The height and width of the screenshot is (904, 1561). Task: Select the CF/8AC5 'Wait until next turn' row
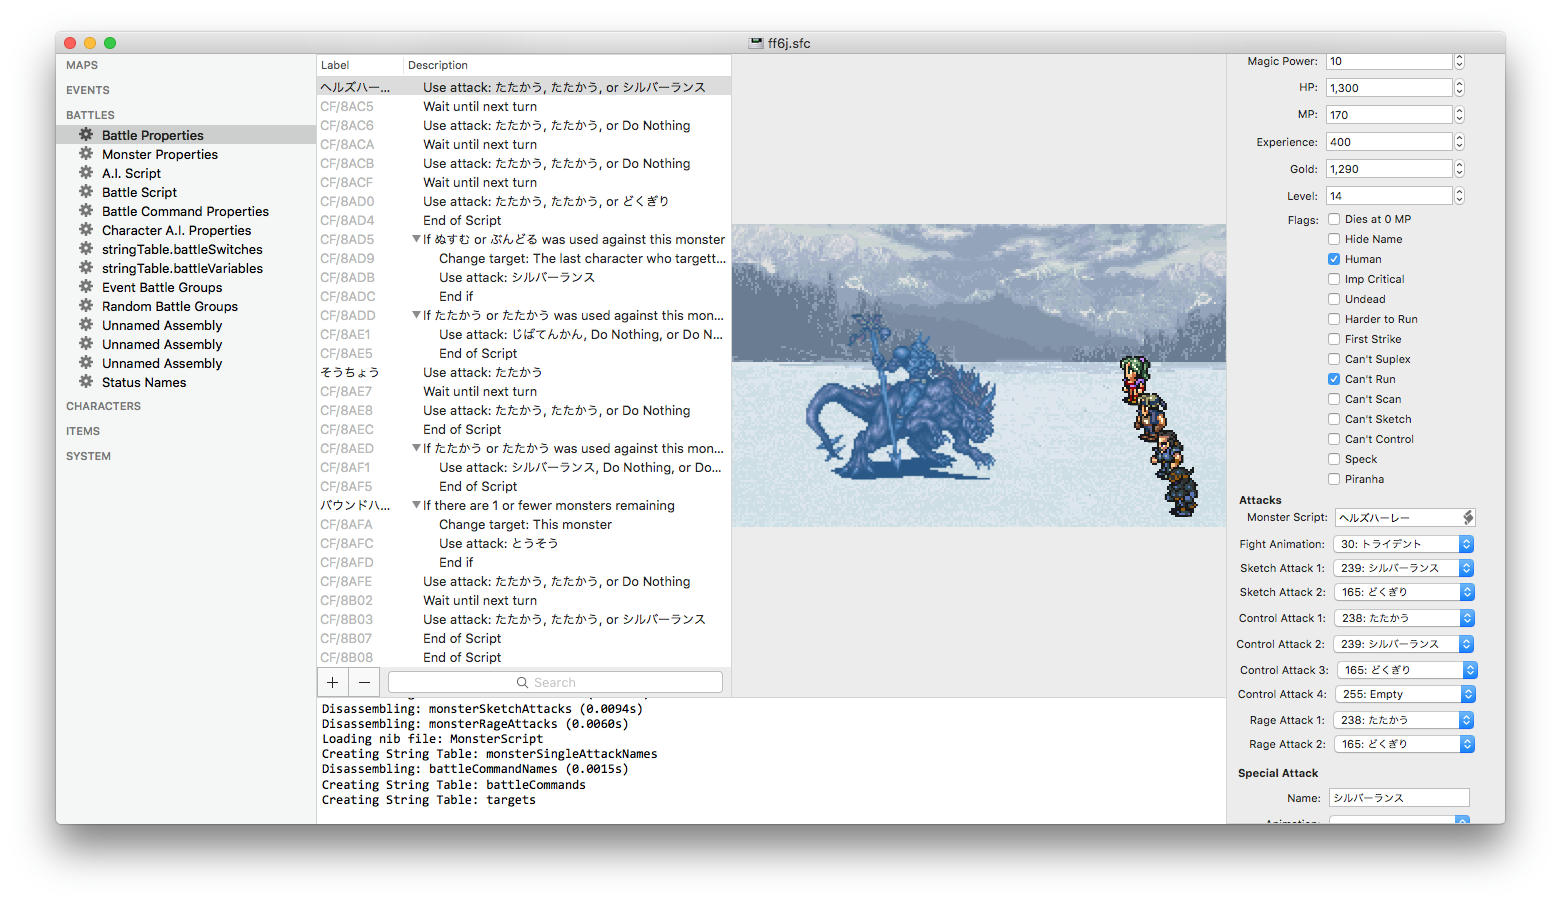pyautogui.click(x=524, y=106)
